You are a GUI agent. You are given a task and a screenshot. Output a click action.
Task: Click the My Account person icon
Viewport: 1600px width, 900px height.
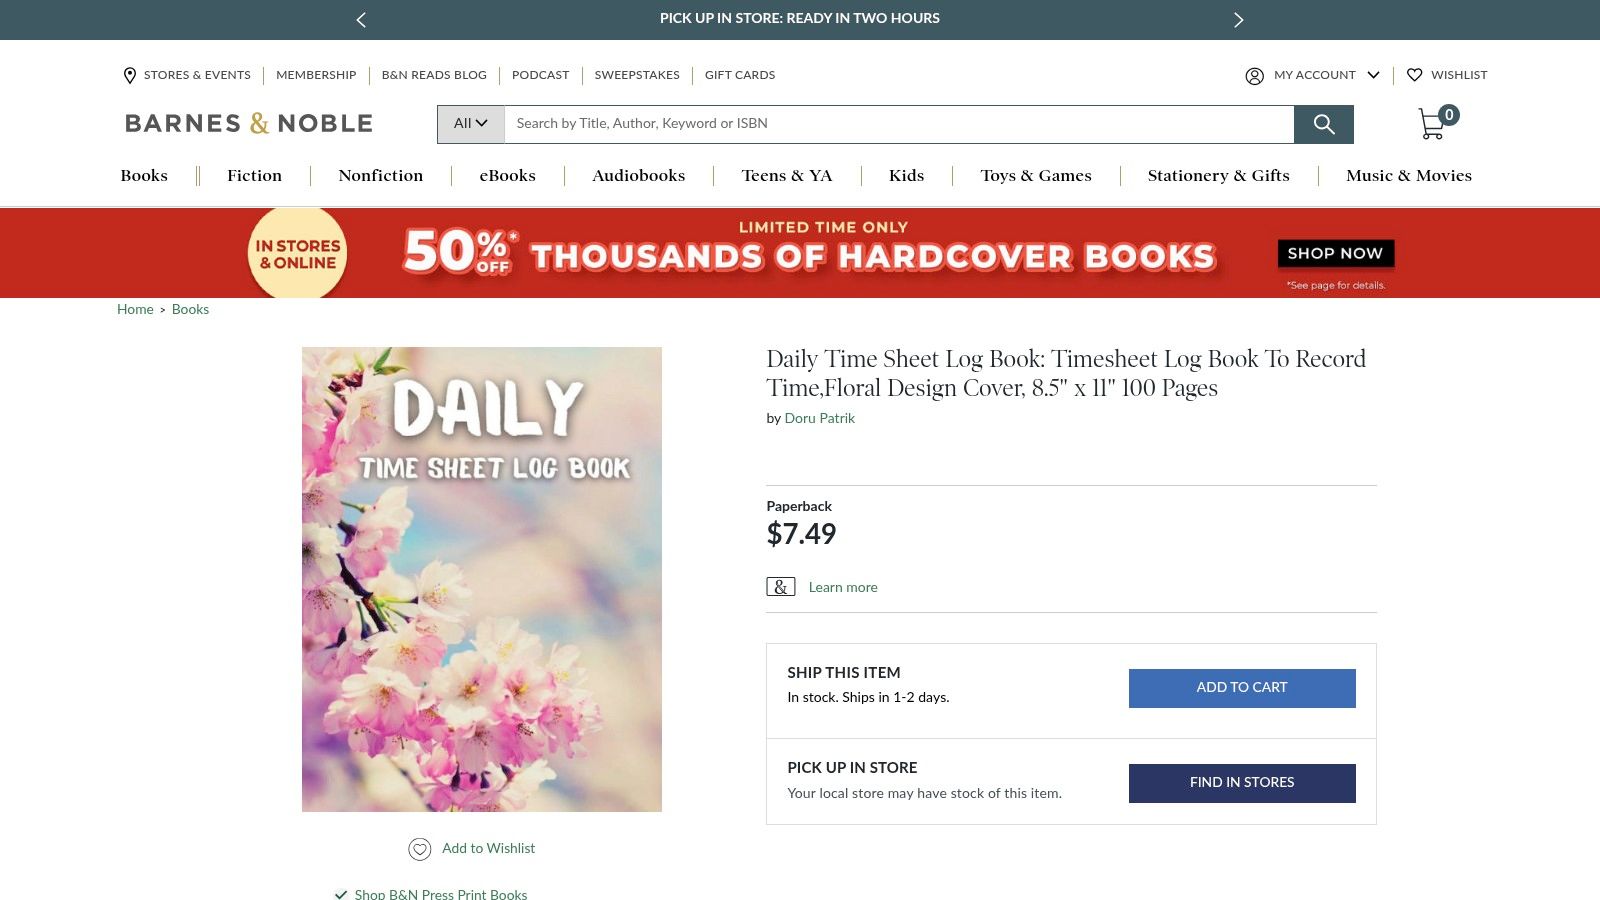(x=1254, y=75)
